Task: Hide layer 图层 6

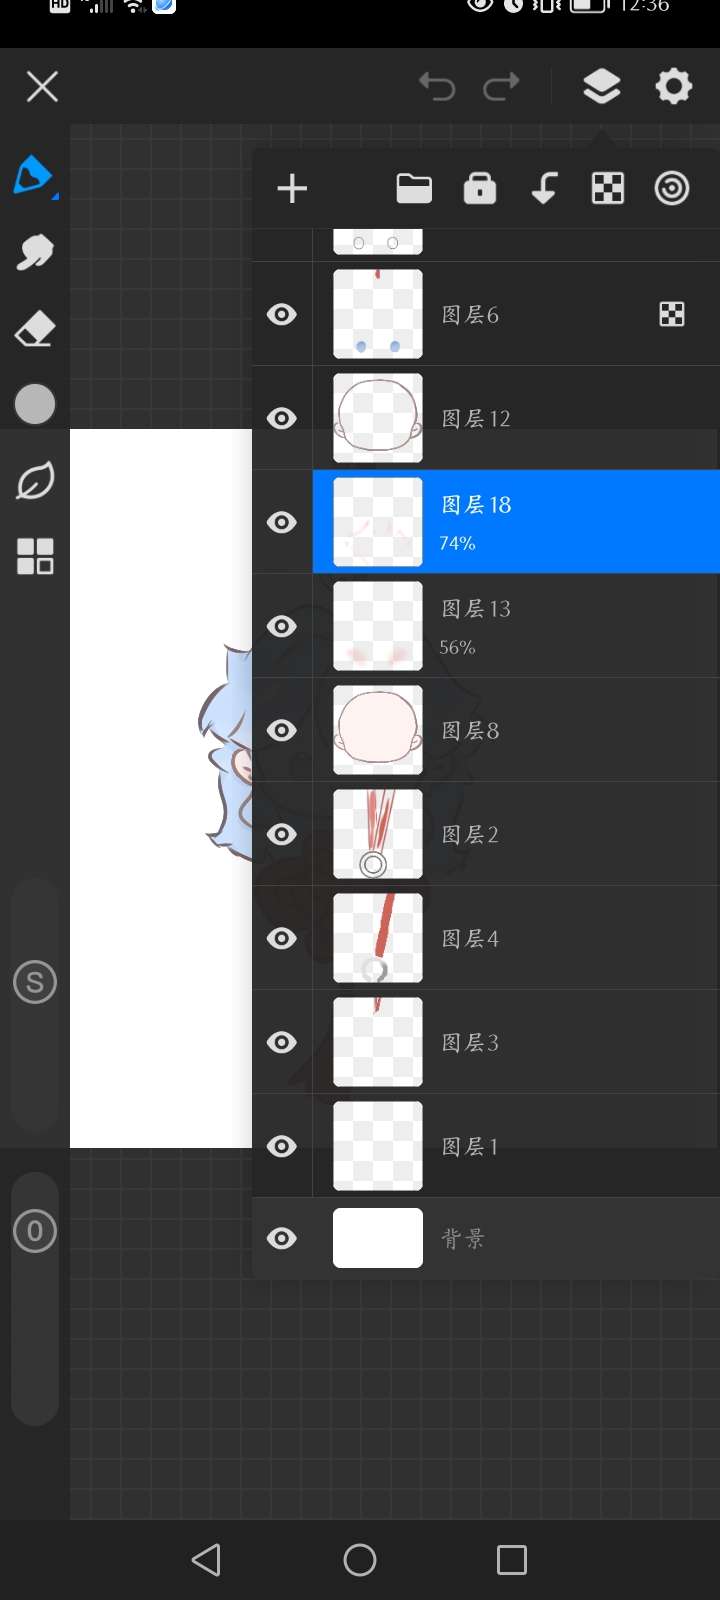Action: (282, 315)
